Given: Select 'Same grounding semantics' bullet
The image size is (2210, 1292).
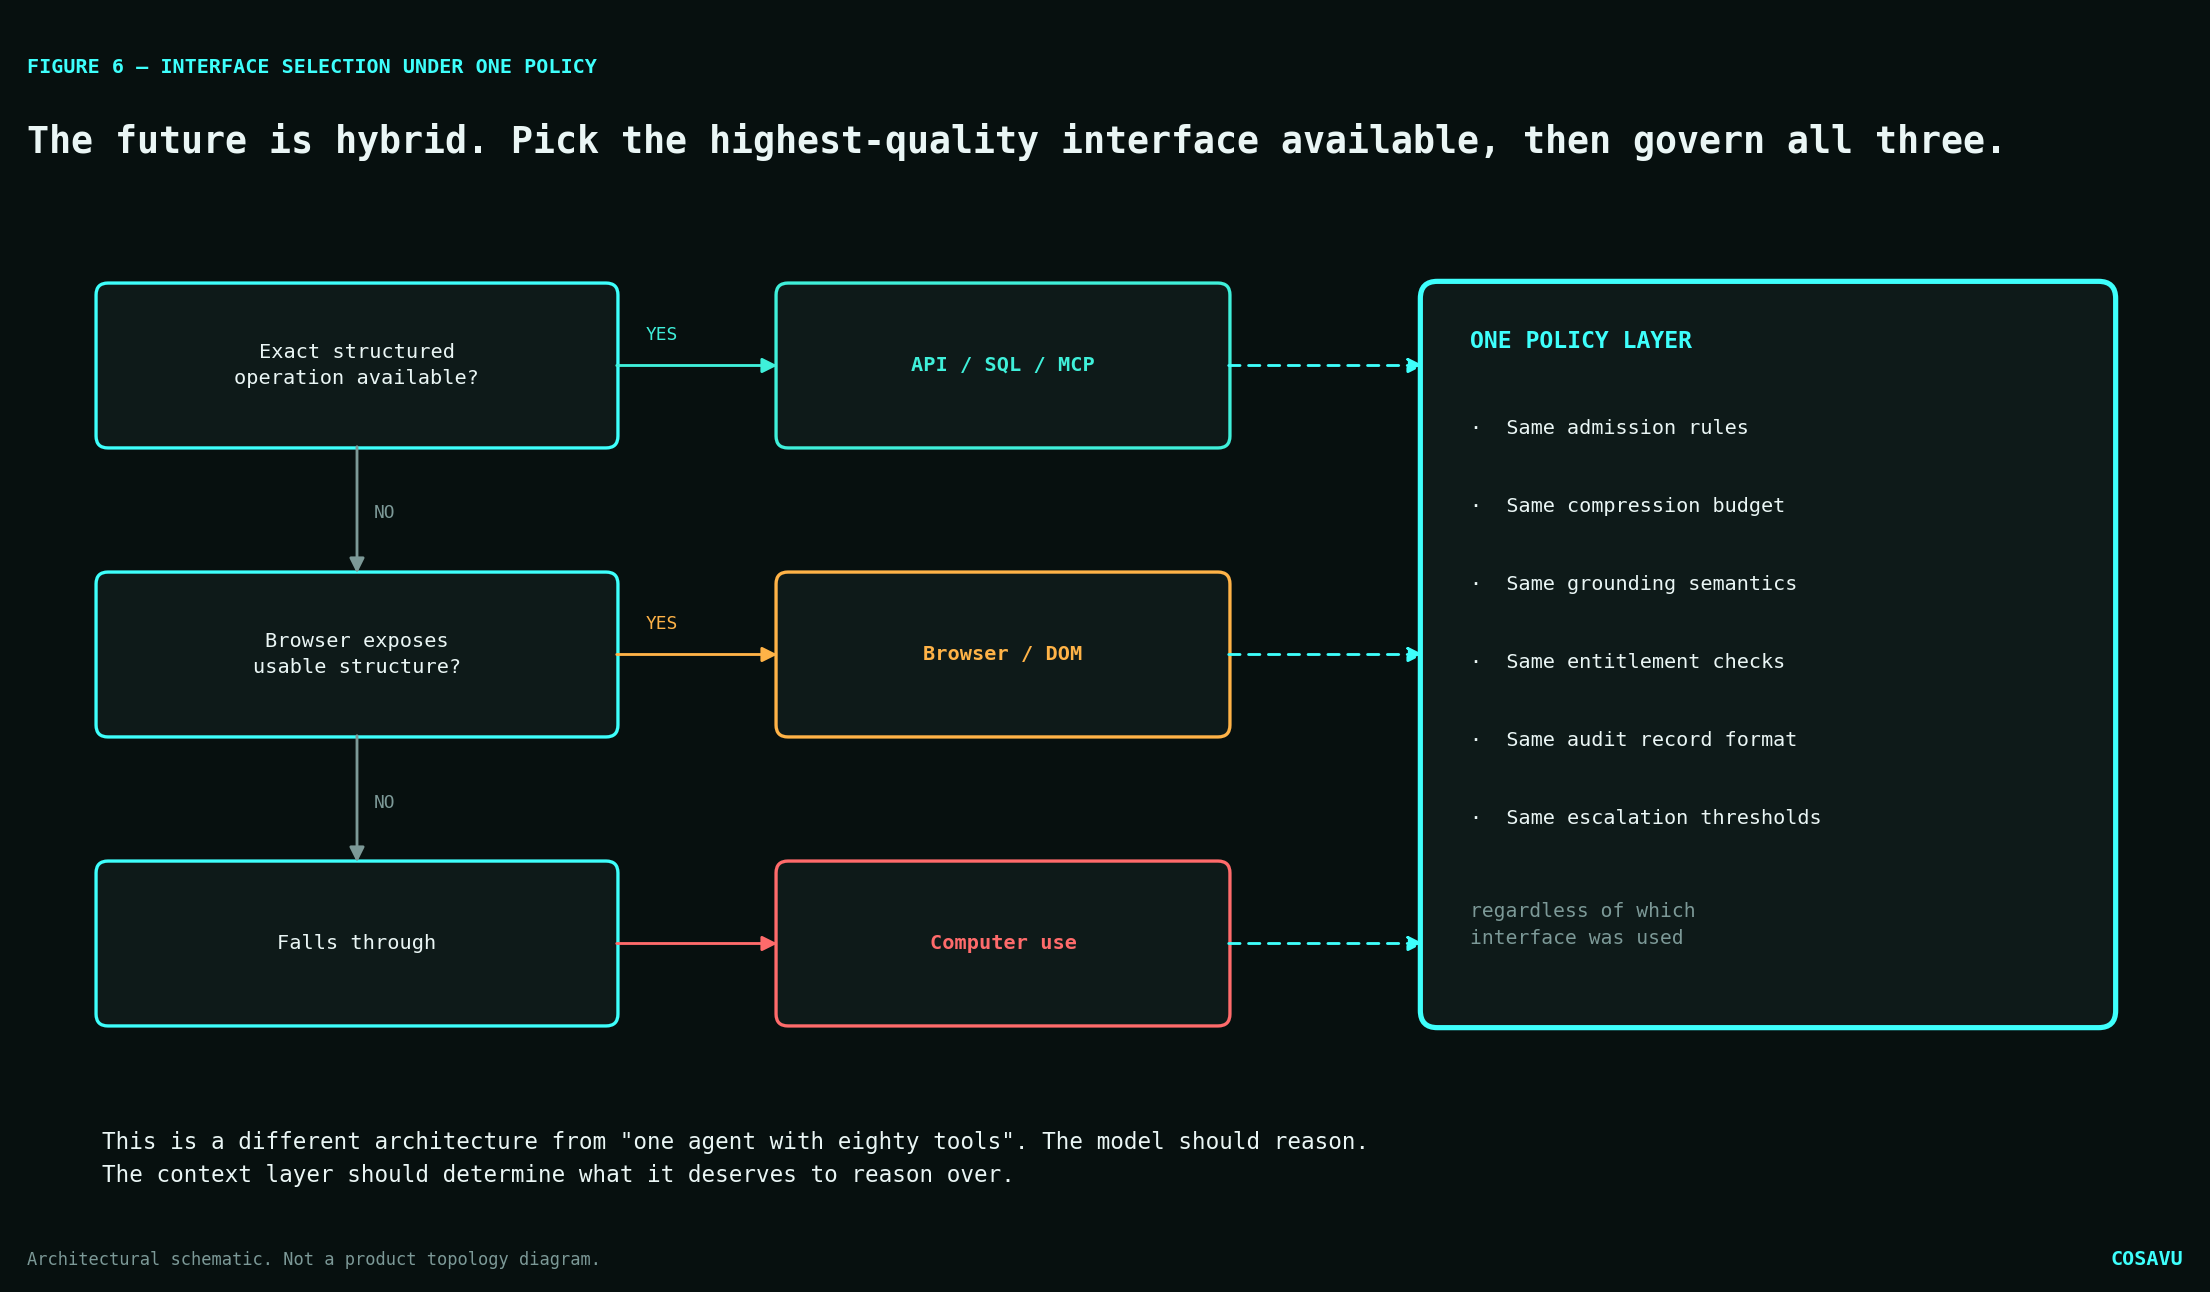Looking at the screenshot, I should [1651, 583].
